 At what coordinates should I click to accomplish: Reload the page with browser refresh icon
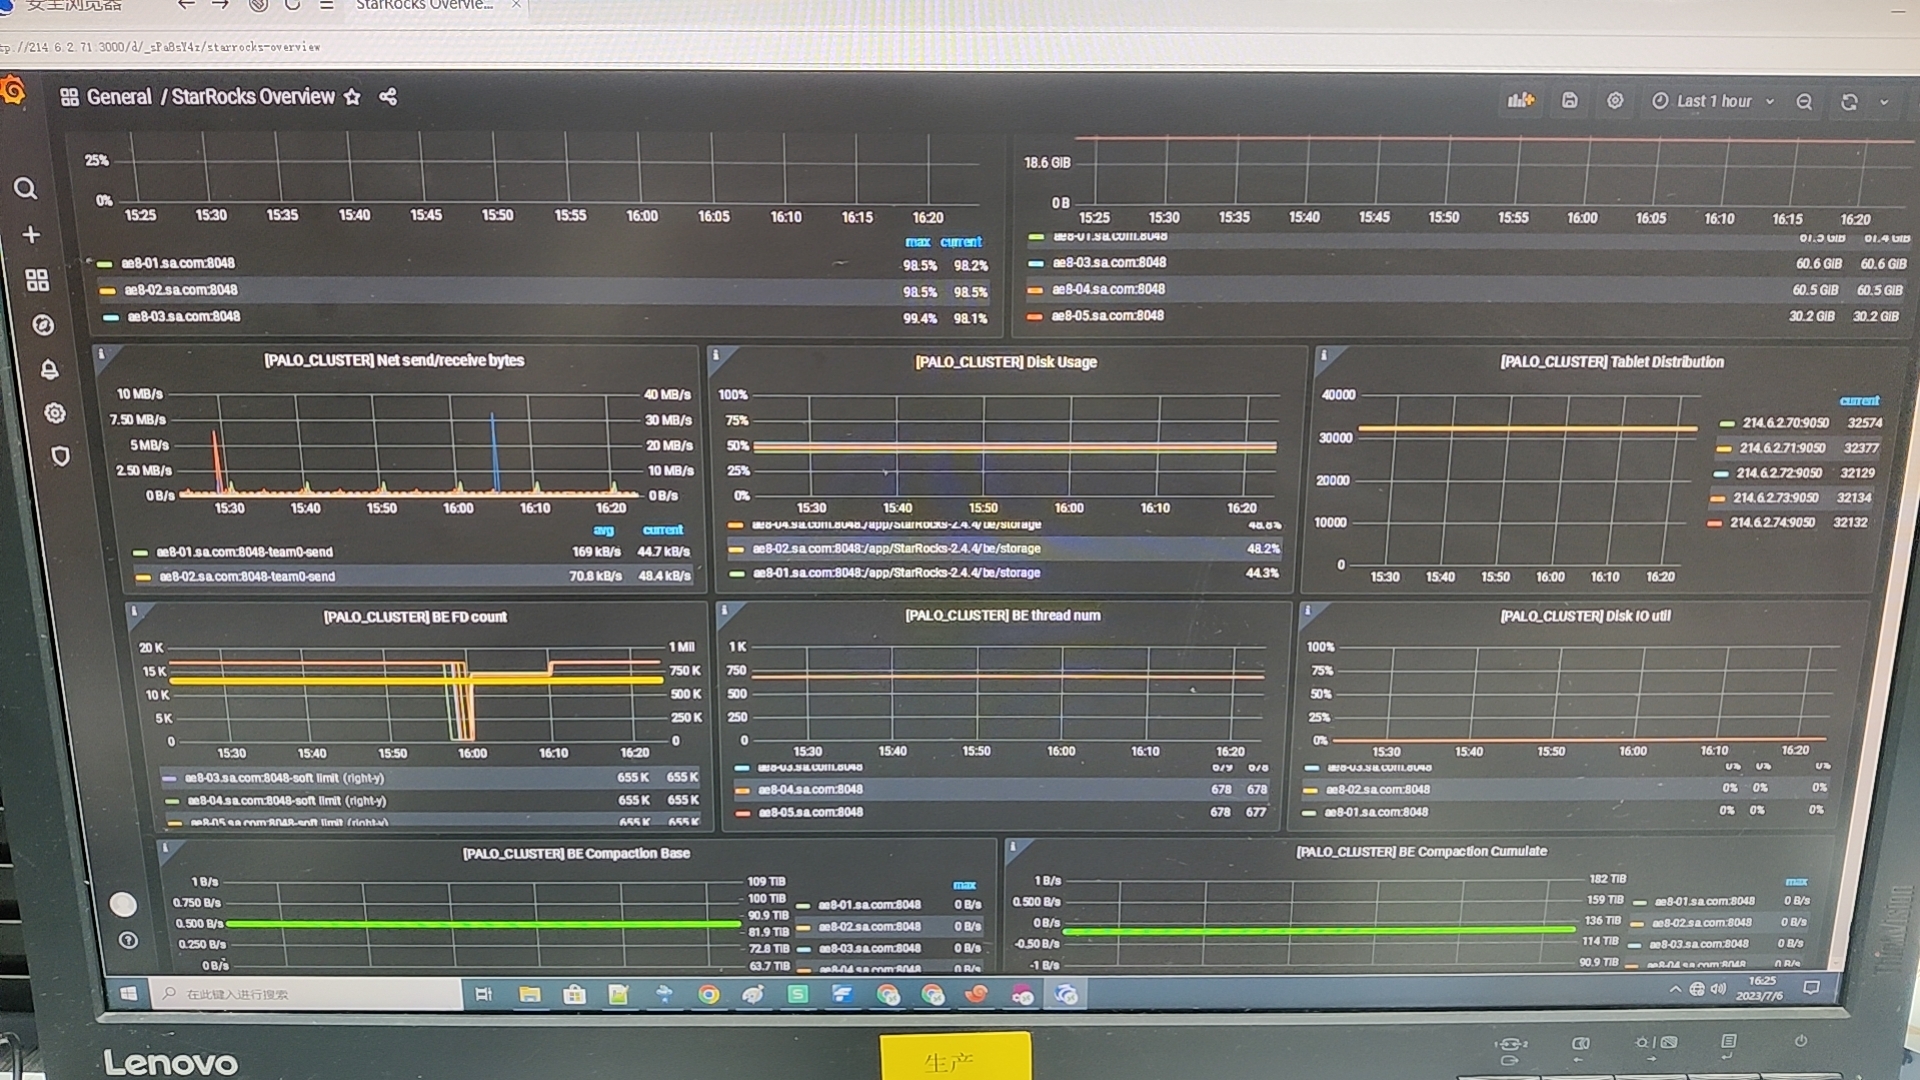pos(292,5)
